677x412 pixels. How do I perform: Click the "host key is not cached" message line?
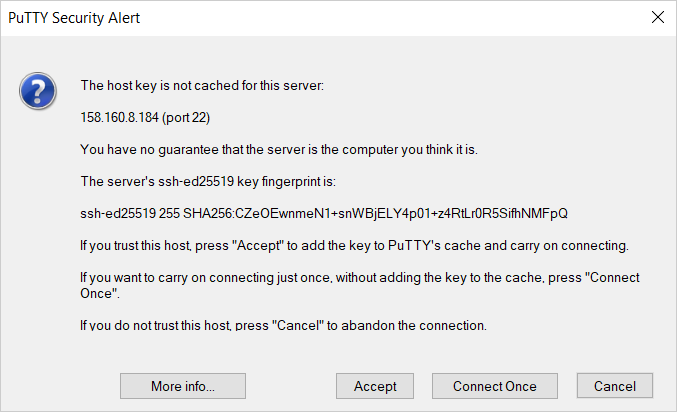[x=202, y=86]
